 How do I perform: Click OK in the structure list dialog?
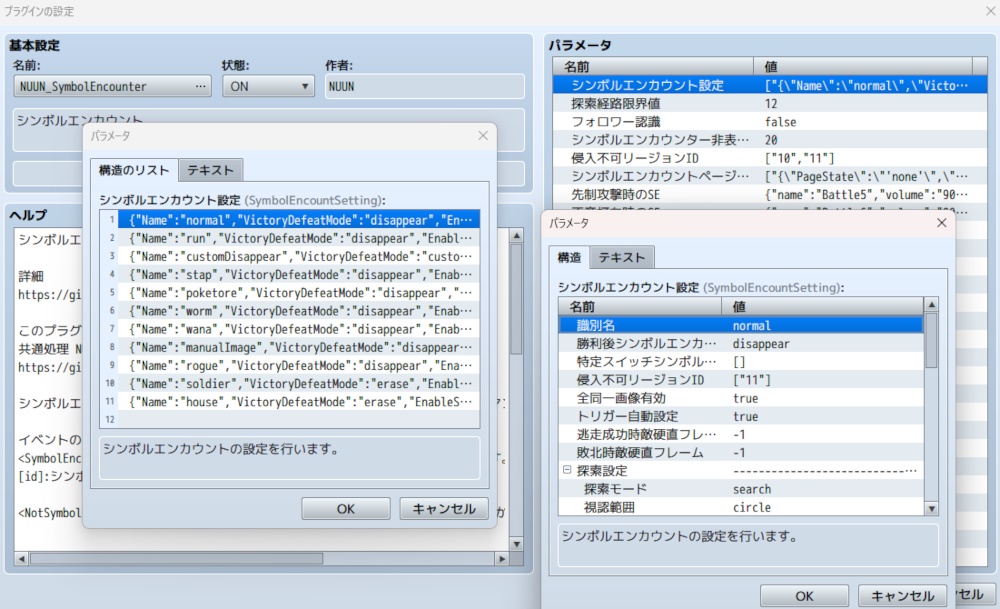point(345,508)
